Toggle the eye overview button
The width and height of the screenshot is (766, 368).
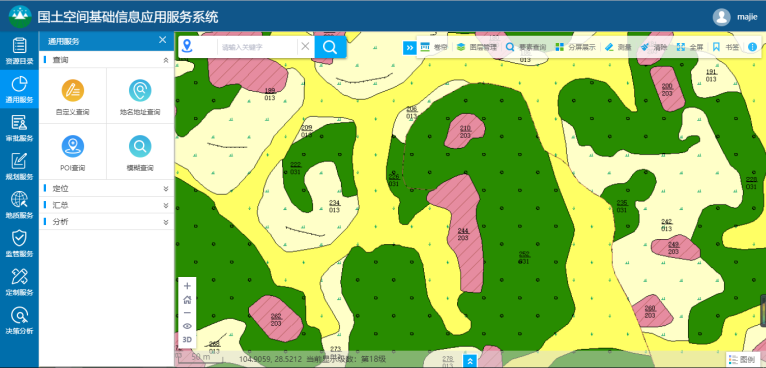pyautogui.click(x=187, y=326)
